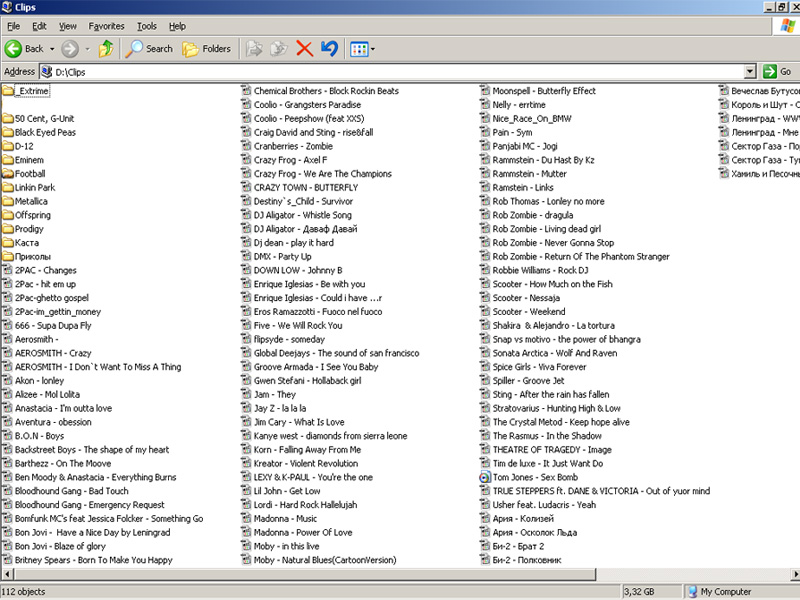Select file "DMX - Party Up"
The width and height of the screenshot is (800, 600).
[282, 256]
